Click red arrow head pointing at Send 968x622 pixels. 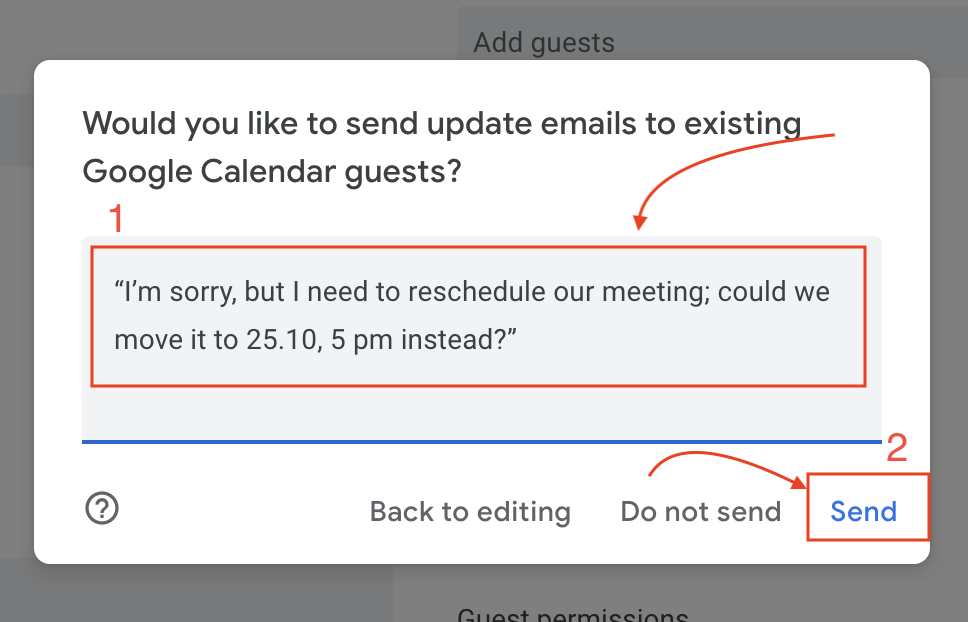(799, 482)
